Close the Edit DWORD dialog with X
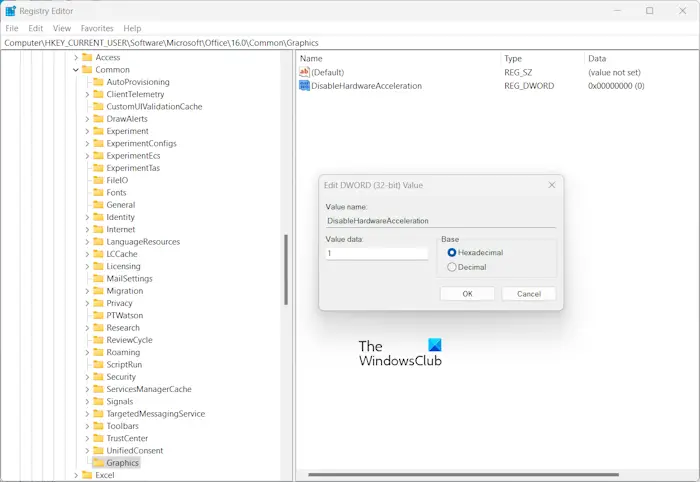 coord(552,185)
